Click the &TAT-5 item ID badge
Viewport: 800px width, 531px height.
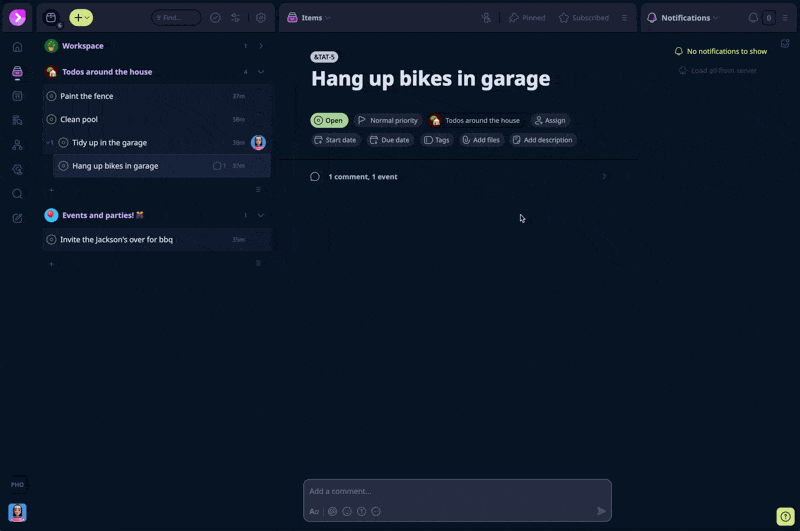pyautogui.click(x=324, y=57)
